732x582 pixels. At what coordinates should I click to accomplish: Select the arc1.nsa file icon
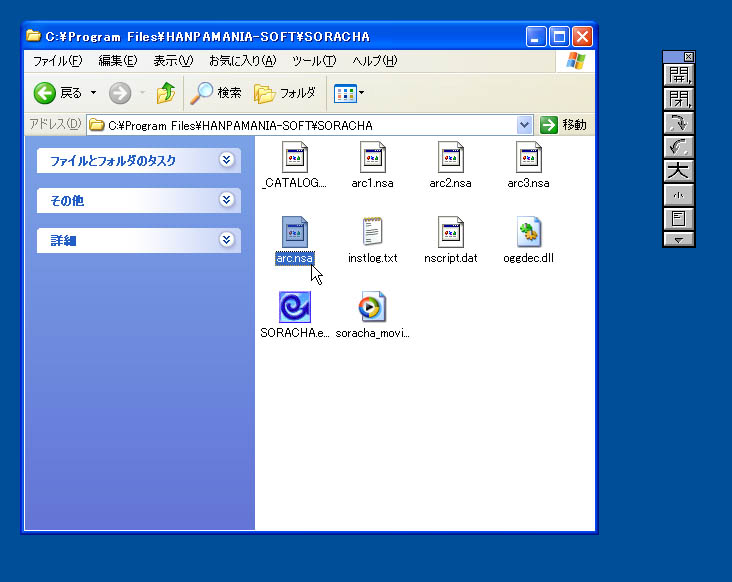point(373,157)
